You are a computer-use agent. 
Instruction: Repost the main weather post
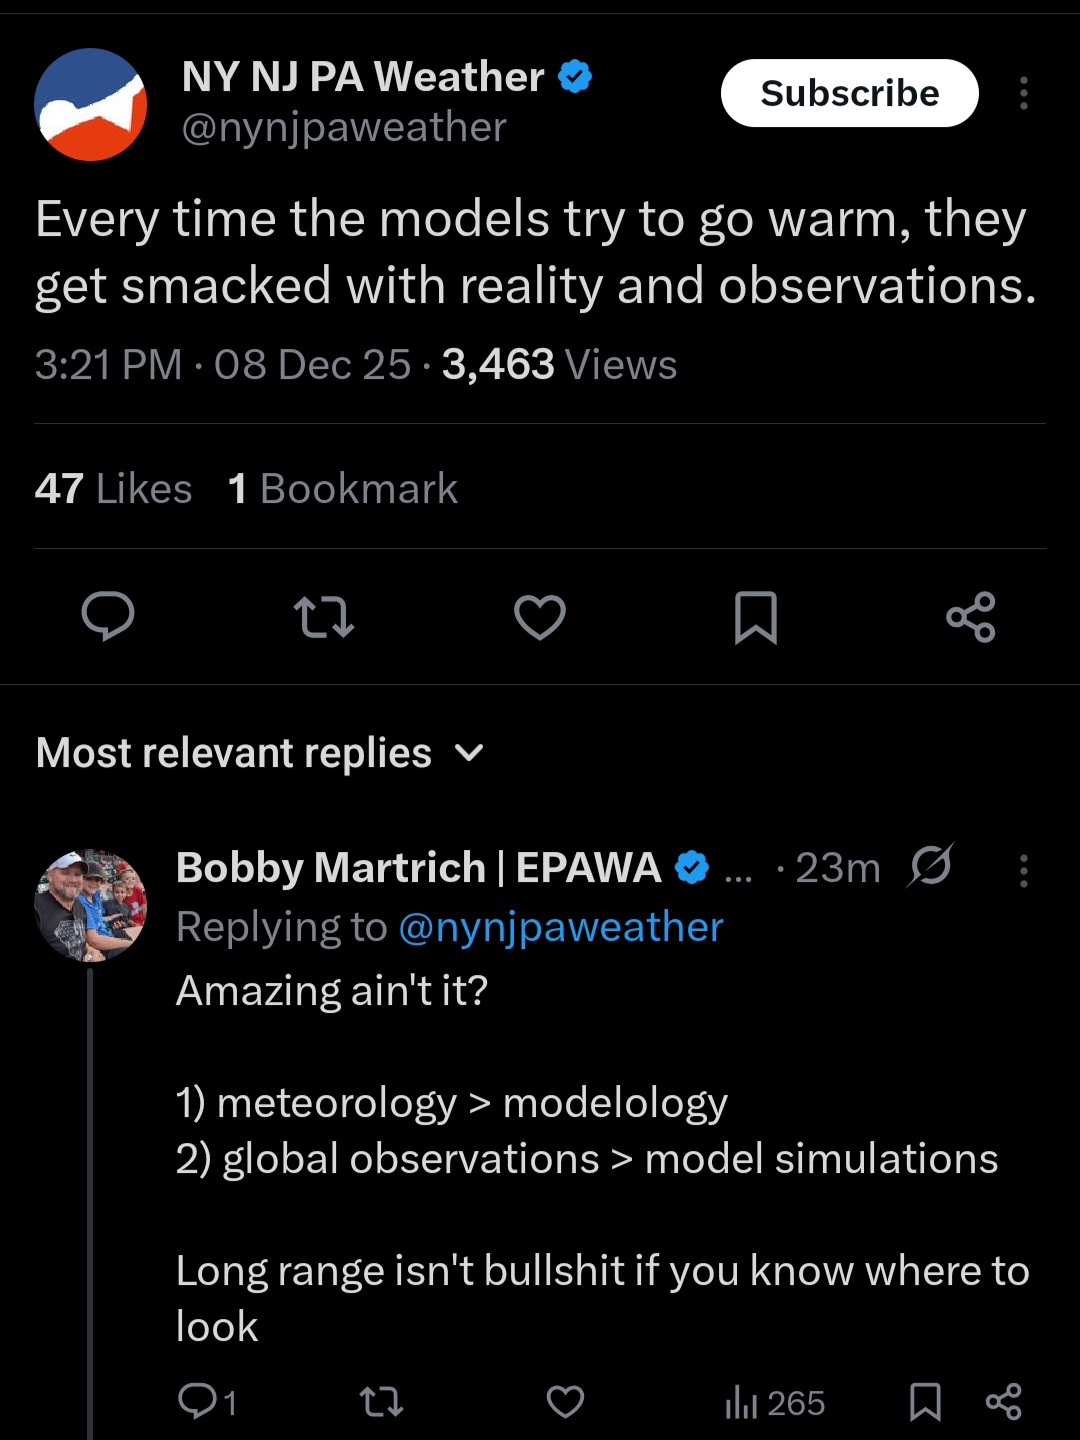coord(323,616)
